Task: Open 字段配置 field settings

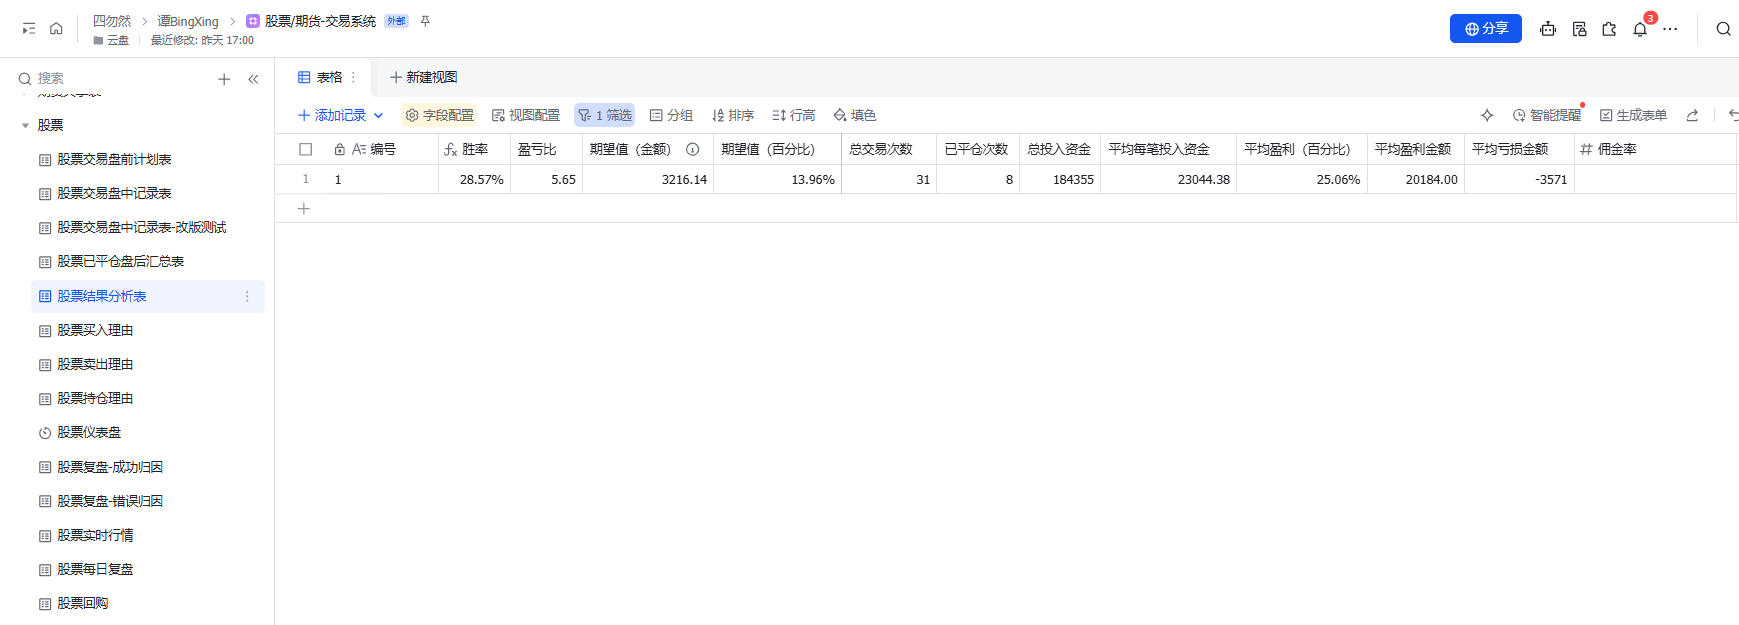Action: [x=439, y=115]
